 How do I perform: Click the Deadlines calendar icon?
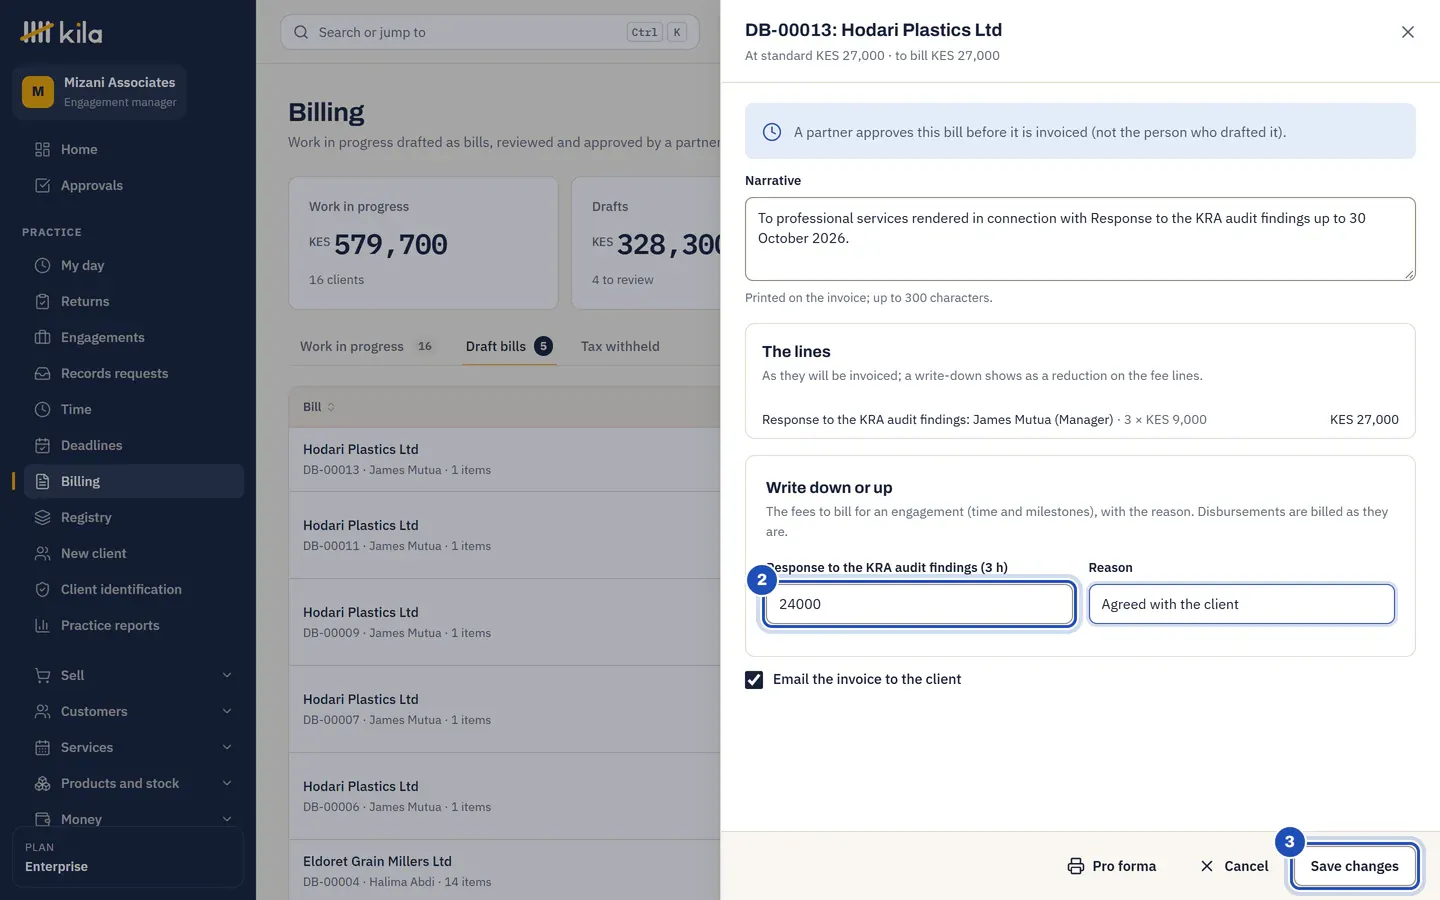pyautogui.click(x=42, y=445)
